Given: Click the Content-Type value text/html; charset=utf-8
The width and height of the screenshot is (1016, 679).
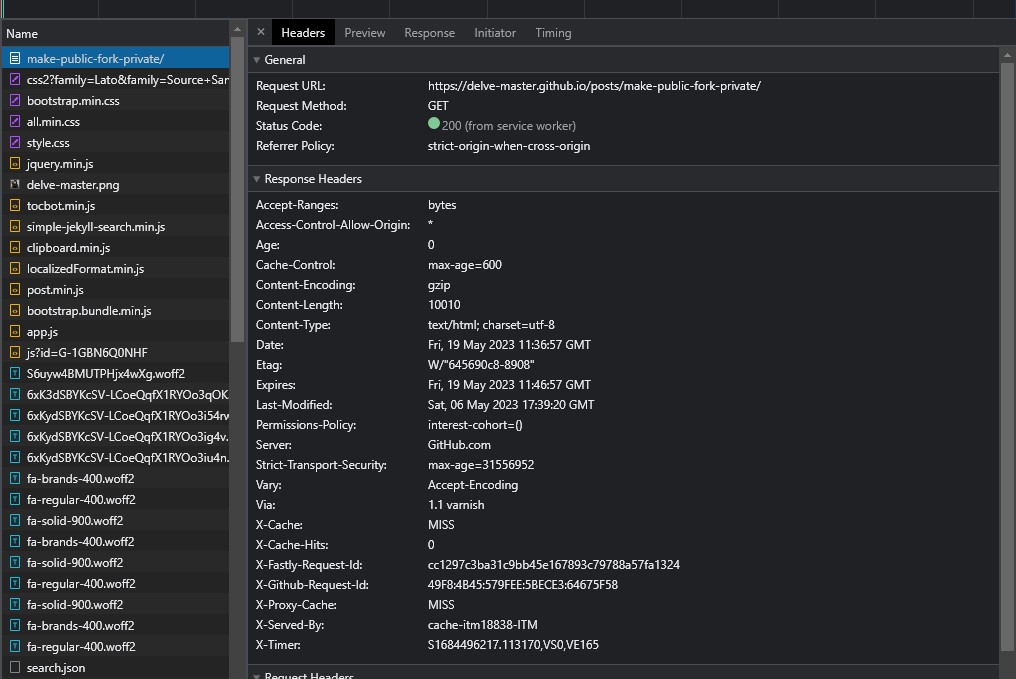Looking at the screenshot, I should pyautogui.click(x=491, y=325).
